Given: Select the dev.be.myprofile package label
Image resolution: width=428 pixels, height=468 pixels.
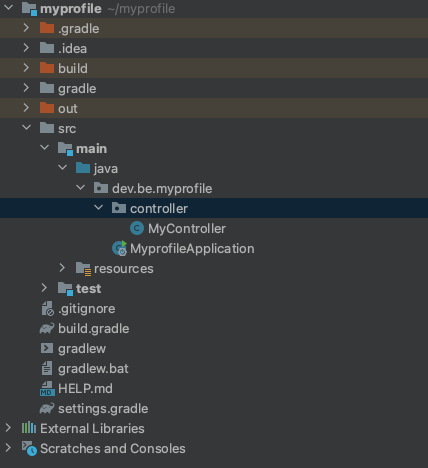Looking at the screenshot, I should coord(162,189).
